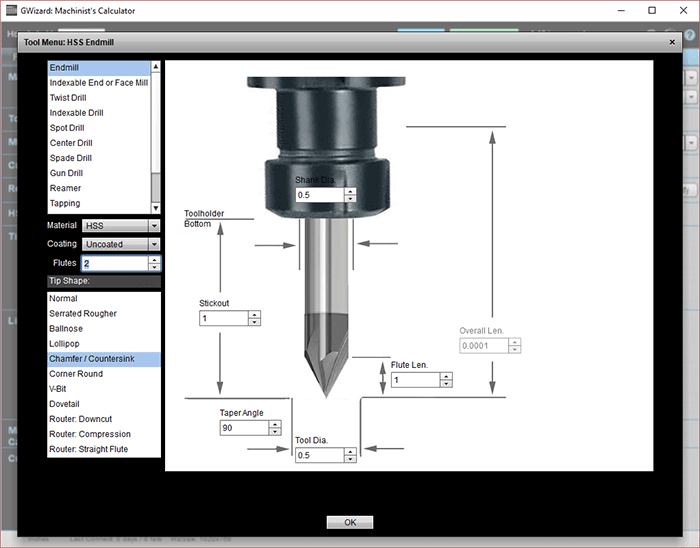Close the Tool Menu dialog
Viewport: 700px width, 548px height.
[x=671, y=43]
